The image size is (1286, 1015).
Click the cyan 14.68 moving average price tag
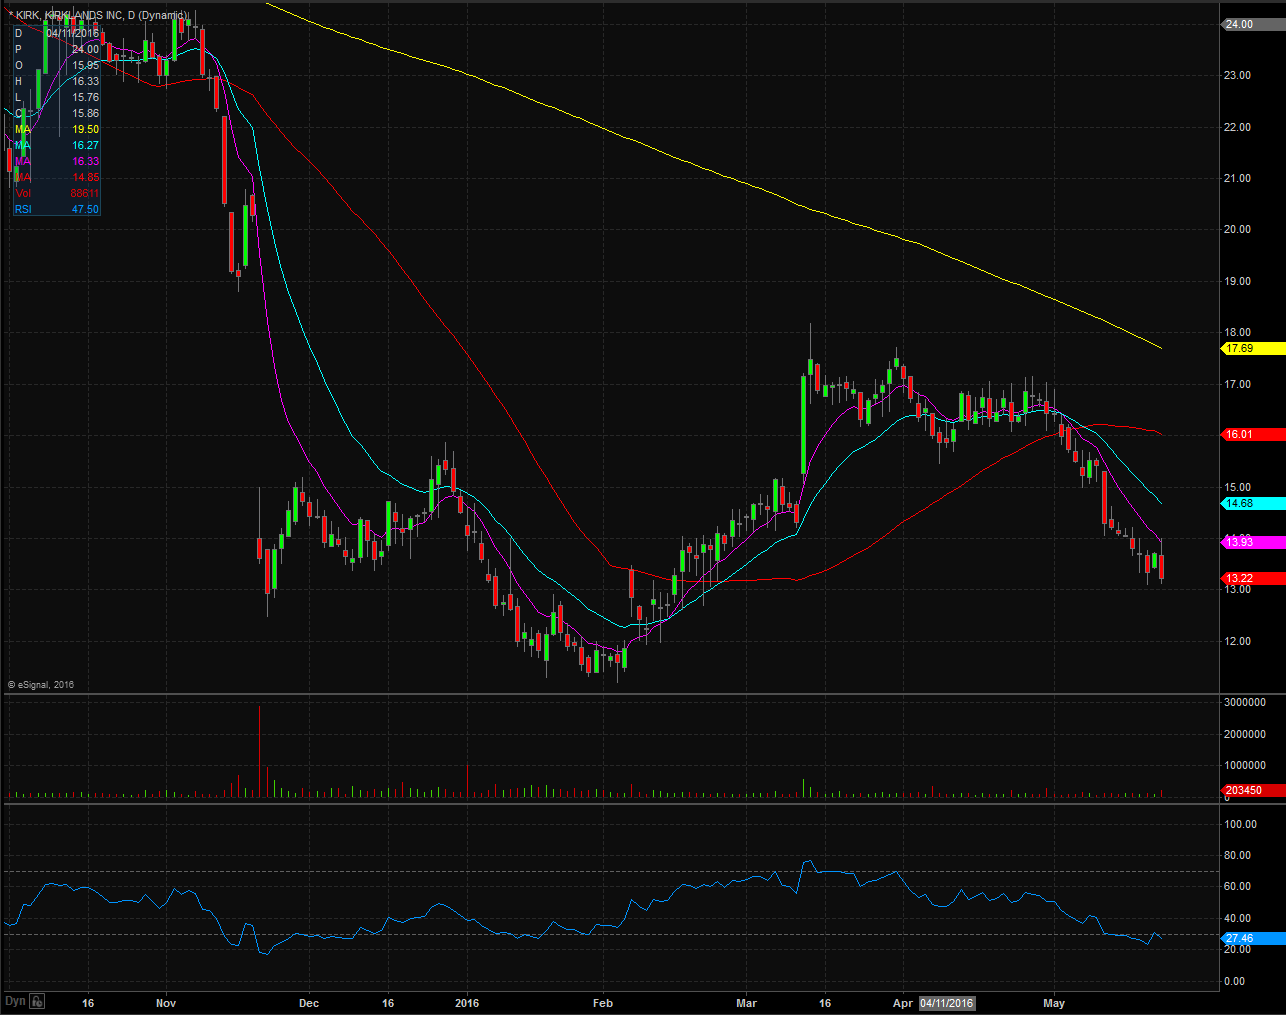[x=1254, y=504]
